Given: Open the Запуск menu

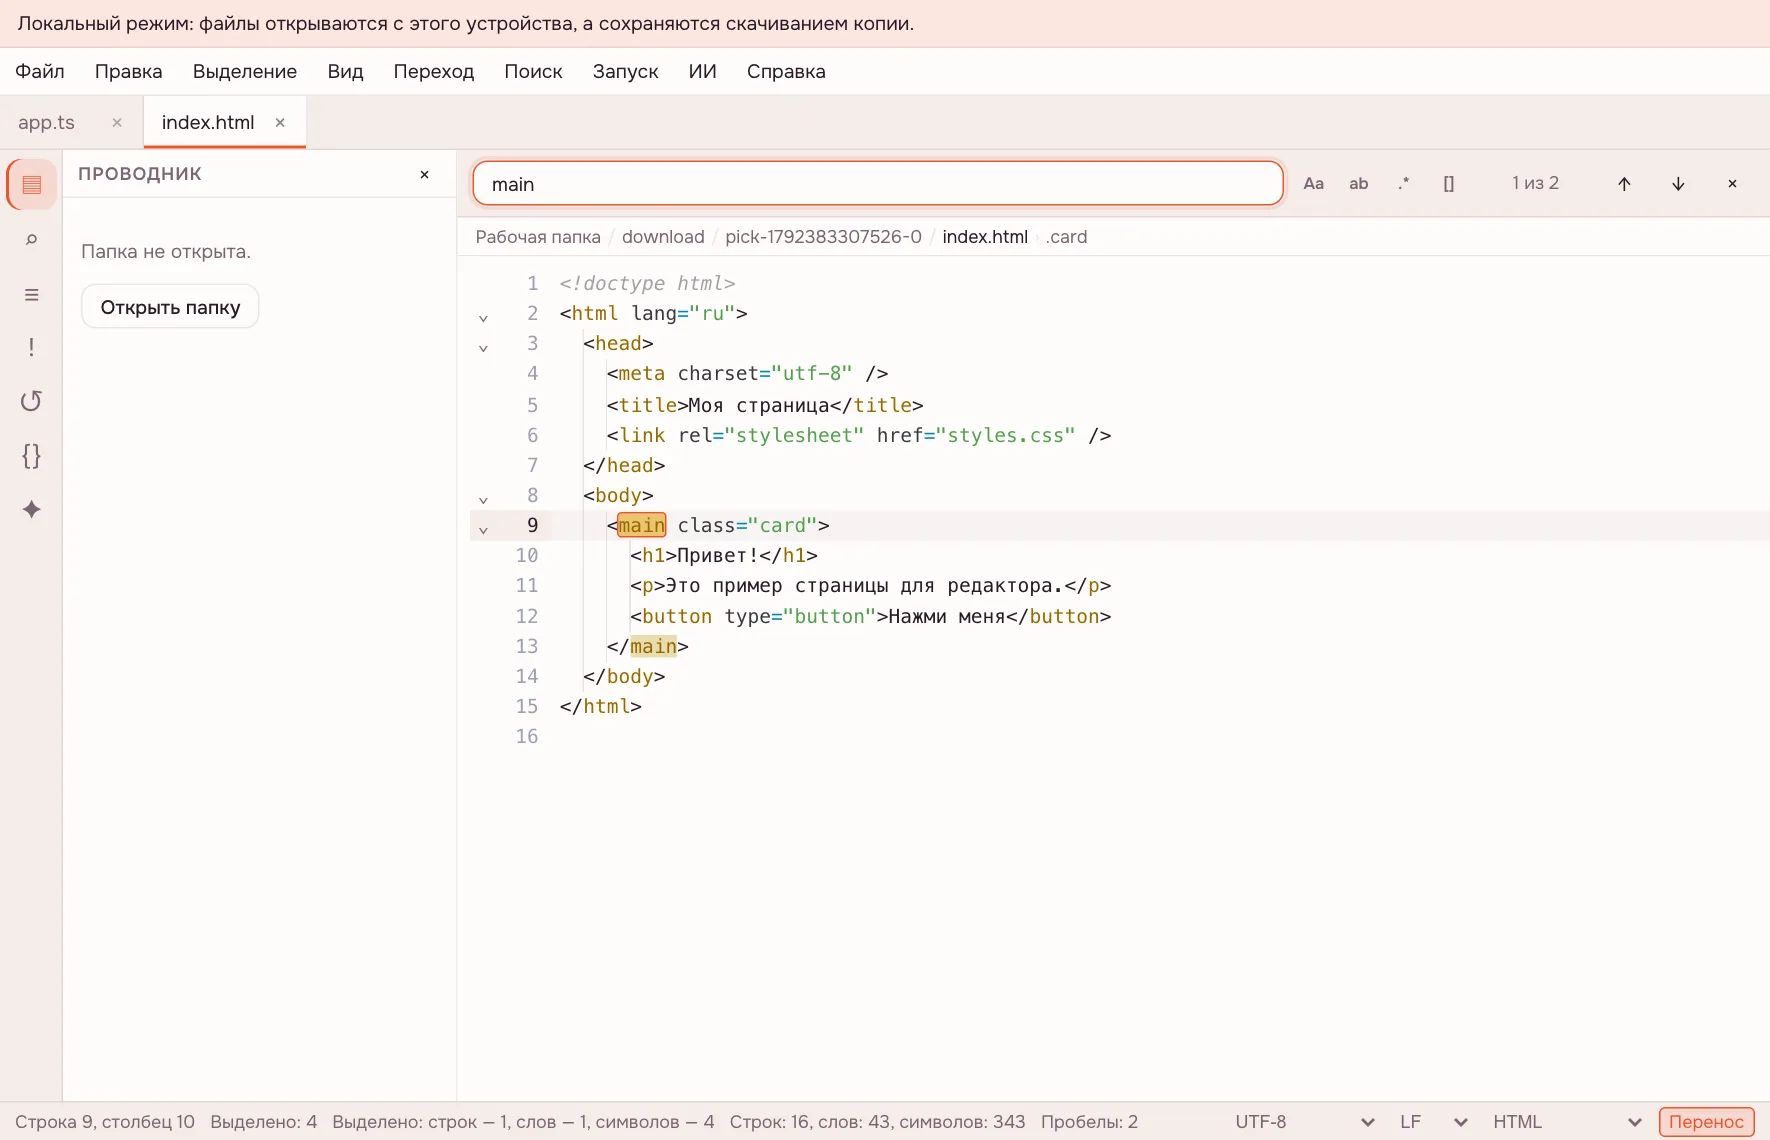Looking at the screenshot, I should (x=625, y=71).
